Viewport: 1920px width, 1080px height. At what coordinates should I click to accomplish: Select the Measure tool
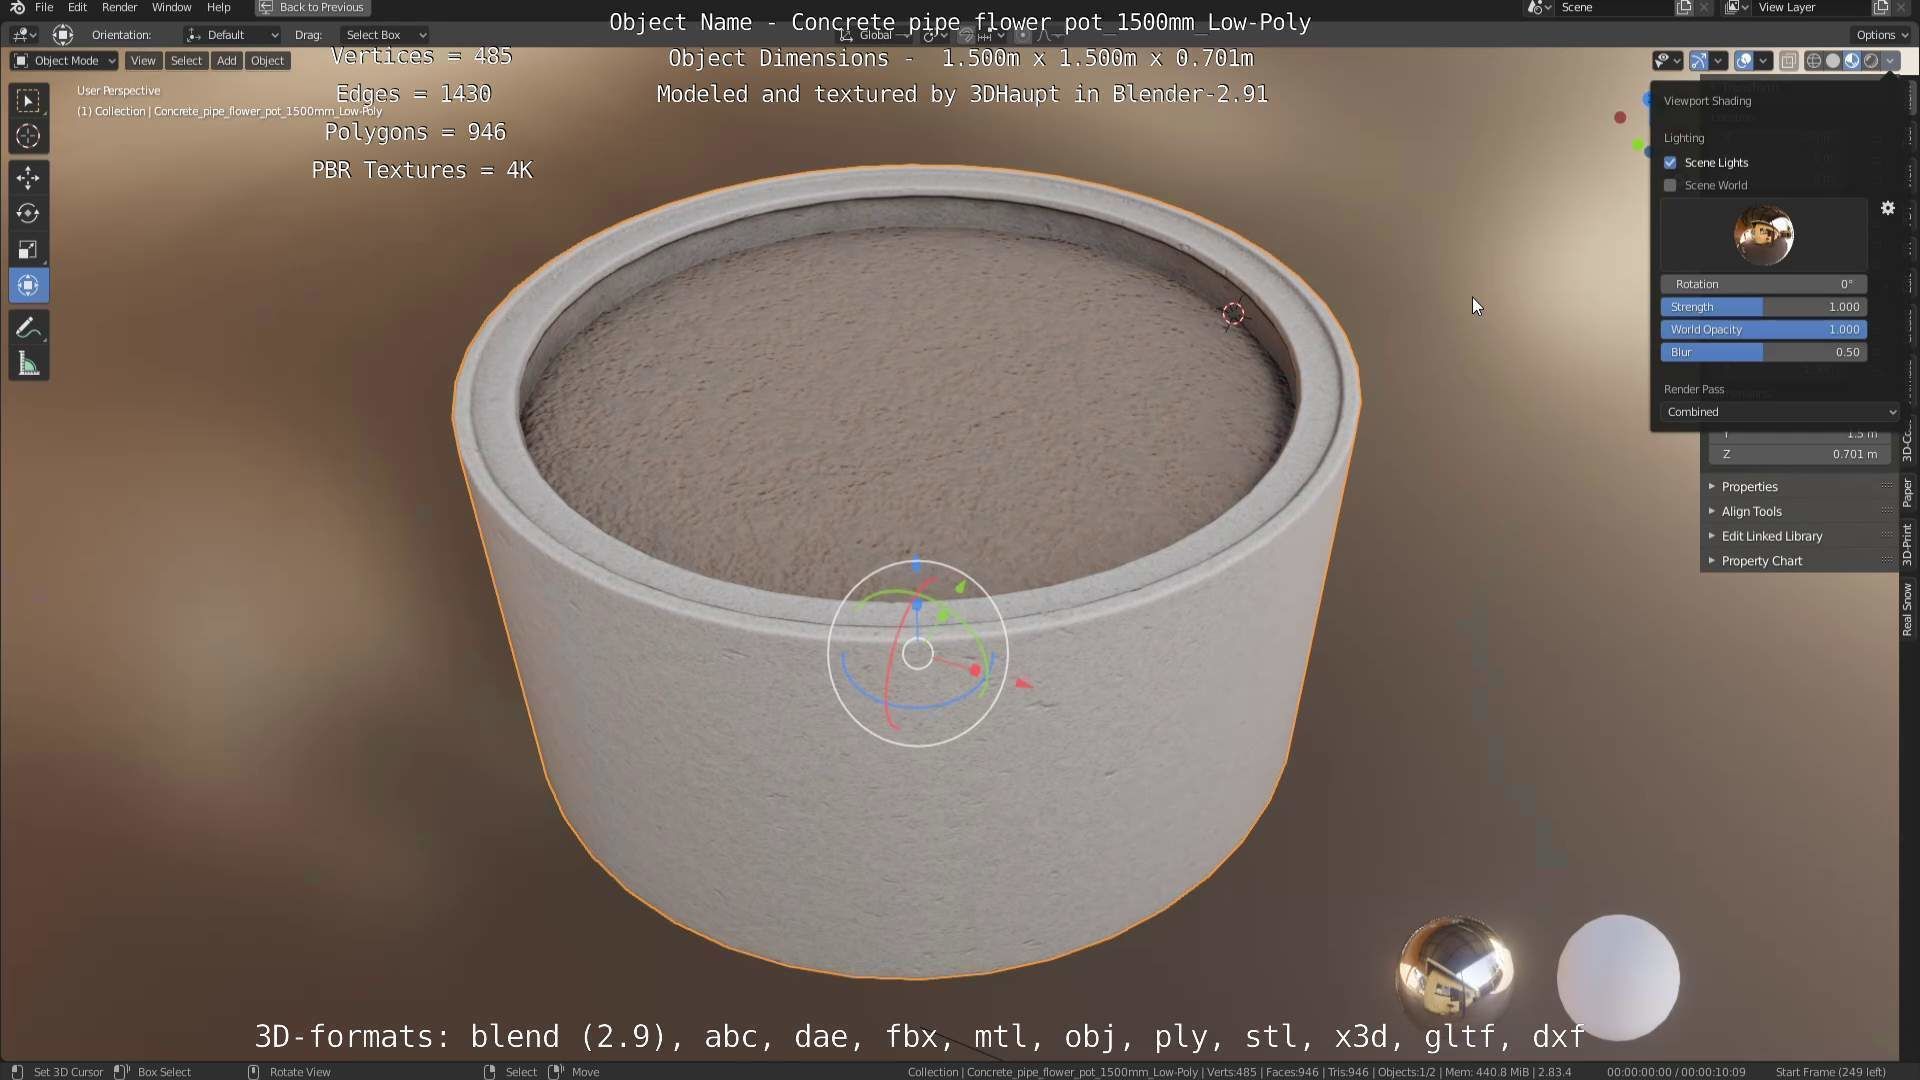[28, 364]
